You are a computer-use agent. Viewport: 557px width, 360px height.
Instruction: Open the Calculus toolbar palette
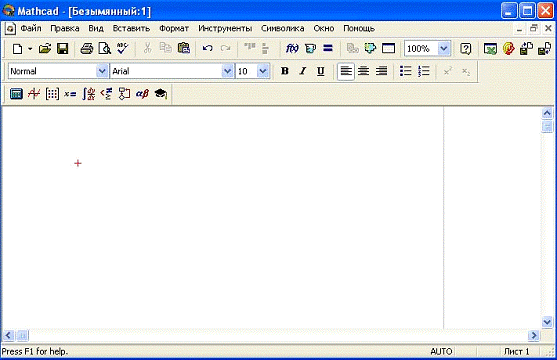coord(88,94)
